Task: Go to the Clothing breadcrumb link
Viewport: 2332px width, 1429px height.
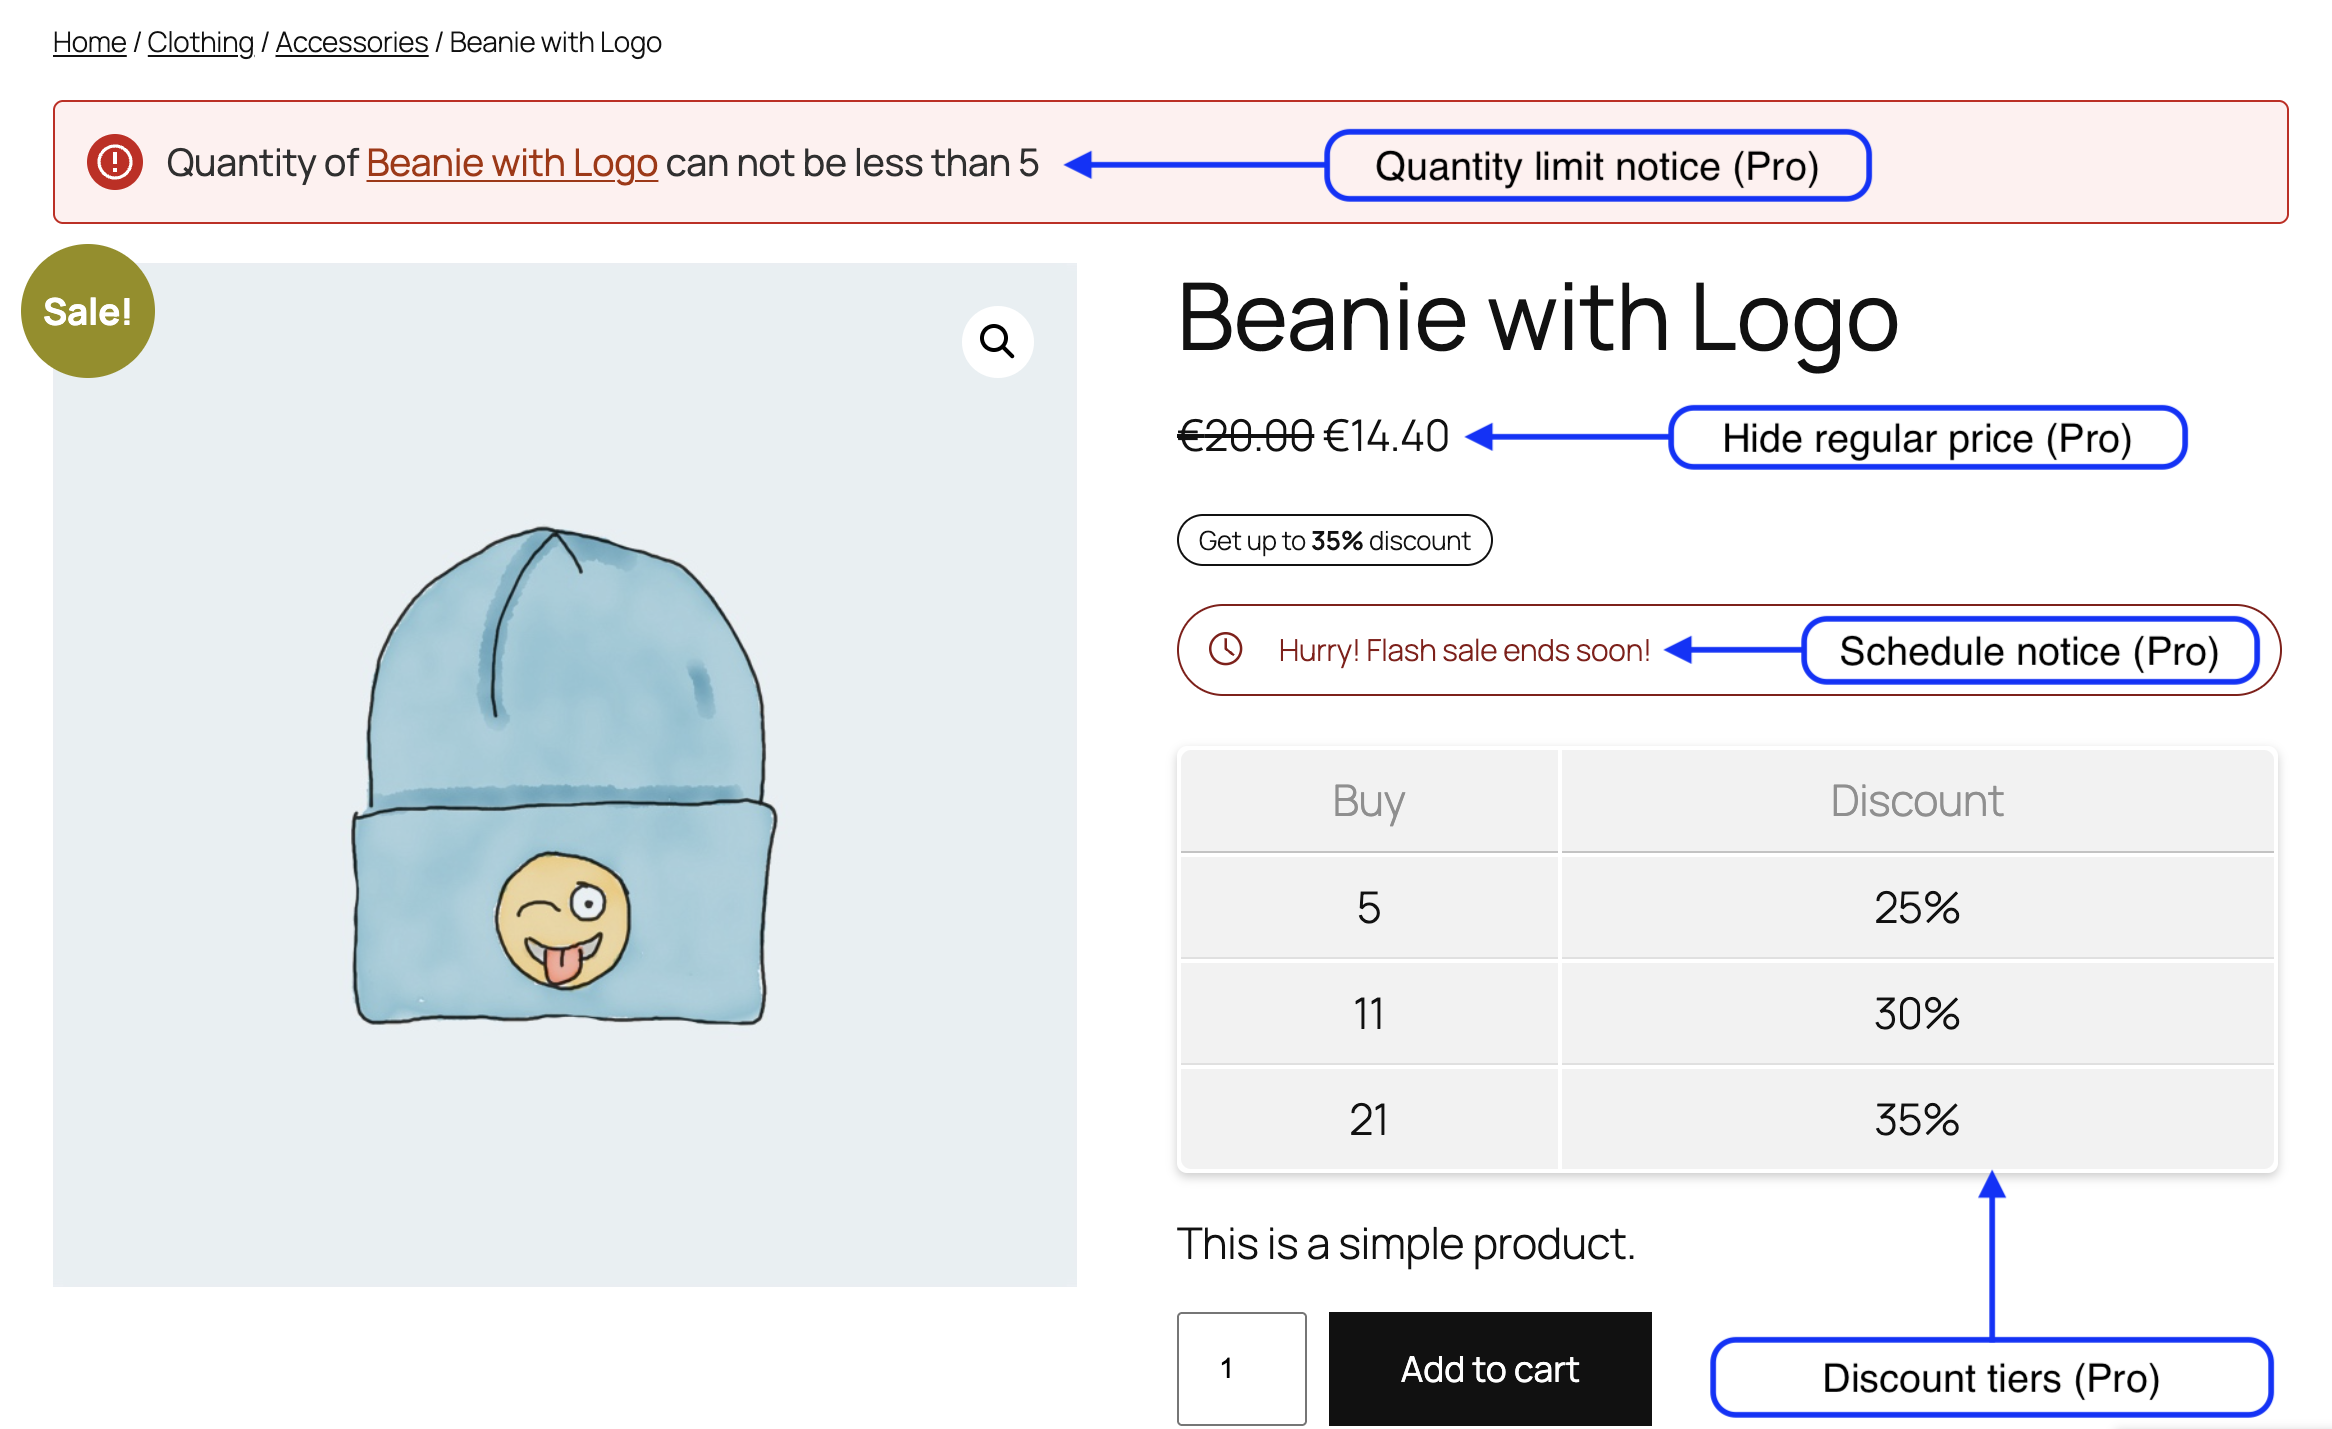Action: 200,42
